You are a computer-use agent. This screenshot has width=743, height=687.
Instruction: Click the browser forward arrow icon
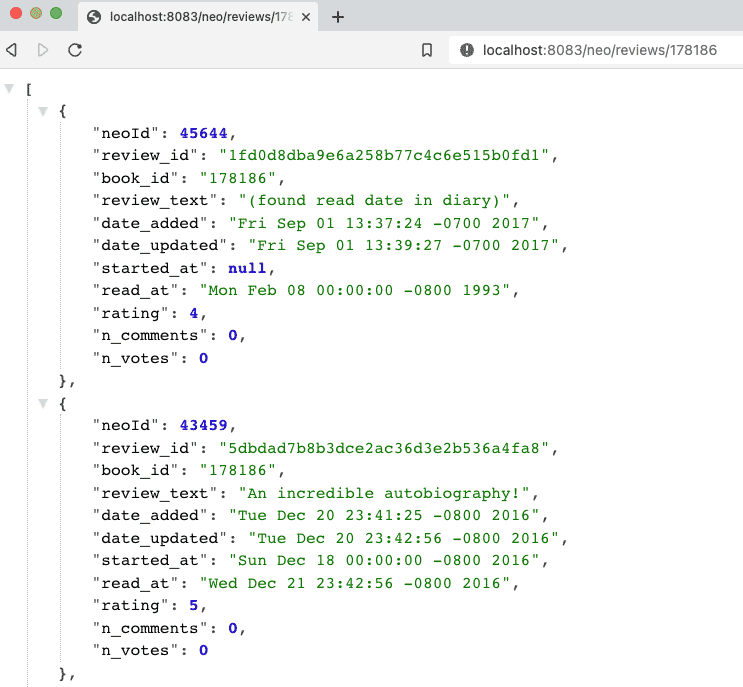click(43, 50)
